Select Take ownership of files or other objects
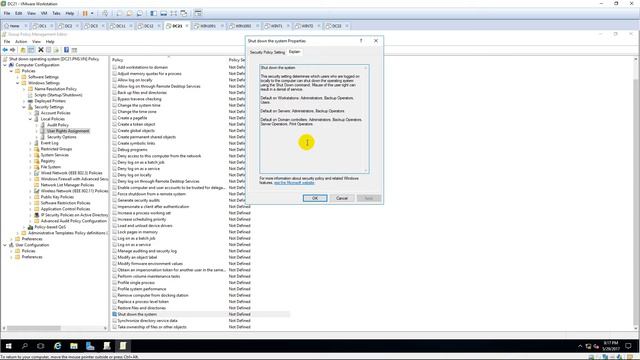640x360 pixels. click(x=152, y=327)
